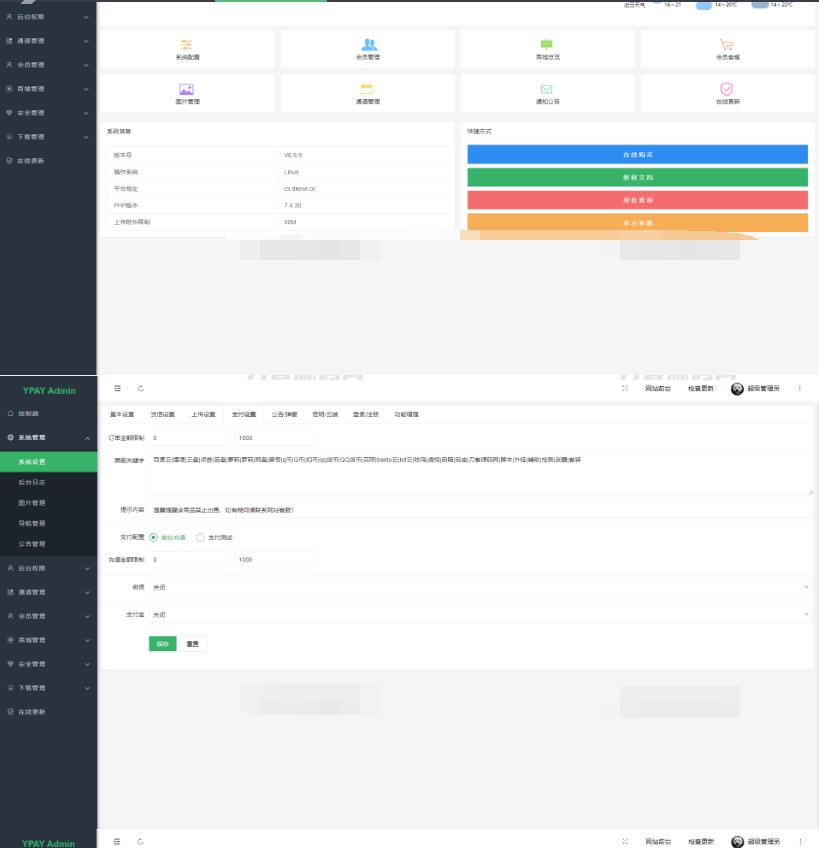The image size is (819, 848).
Task: Open 后台日志 in the sidebar
Action: 32,482
